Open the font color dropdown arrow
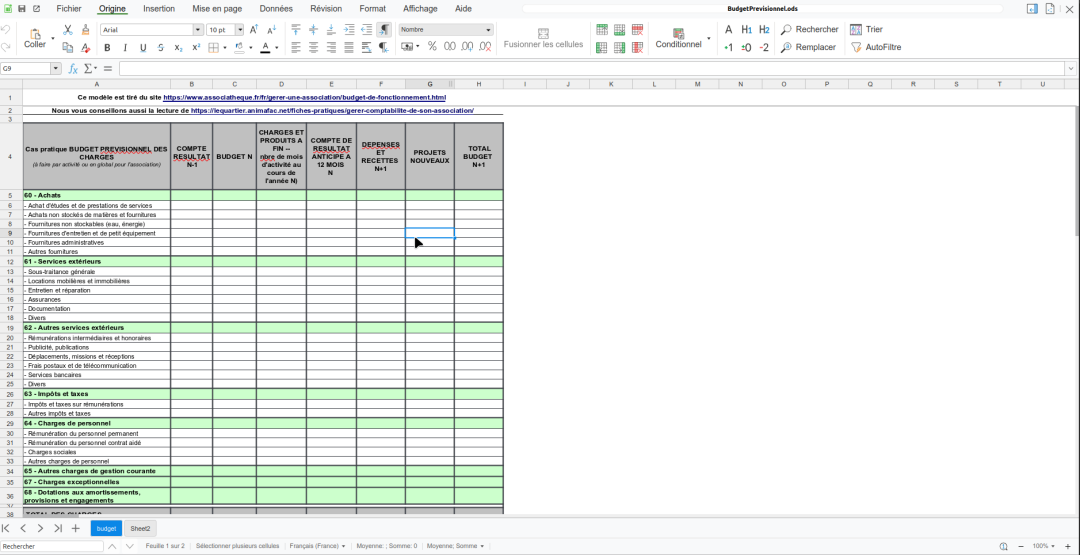 [x=276, y=48]
